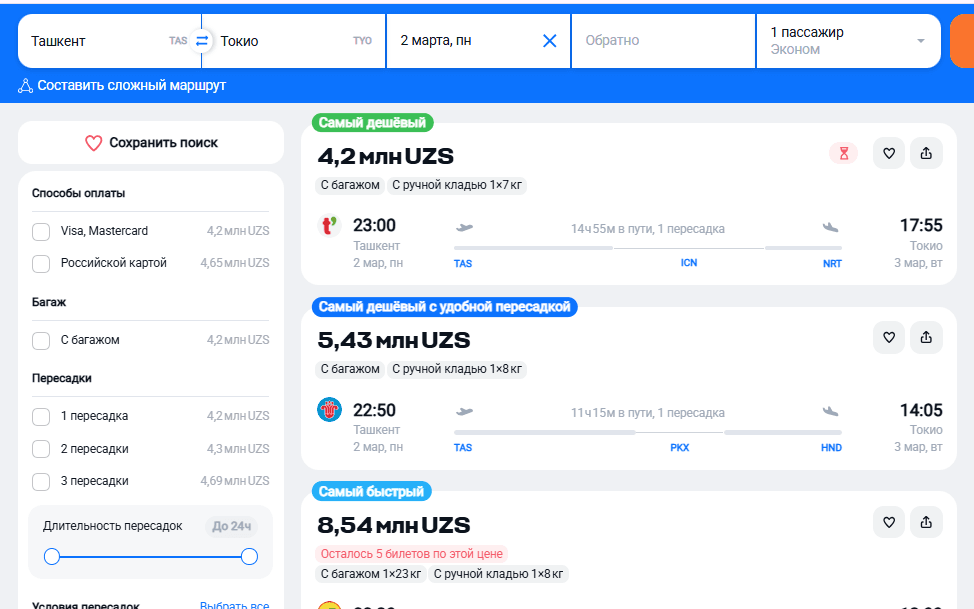Image resolution: width=974 pixels, height=609 pixels.
Task: Click the PKX transfer airport code
Action: 680,447
